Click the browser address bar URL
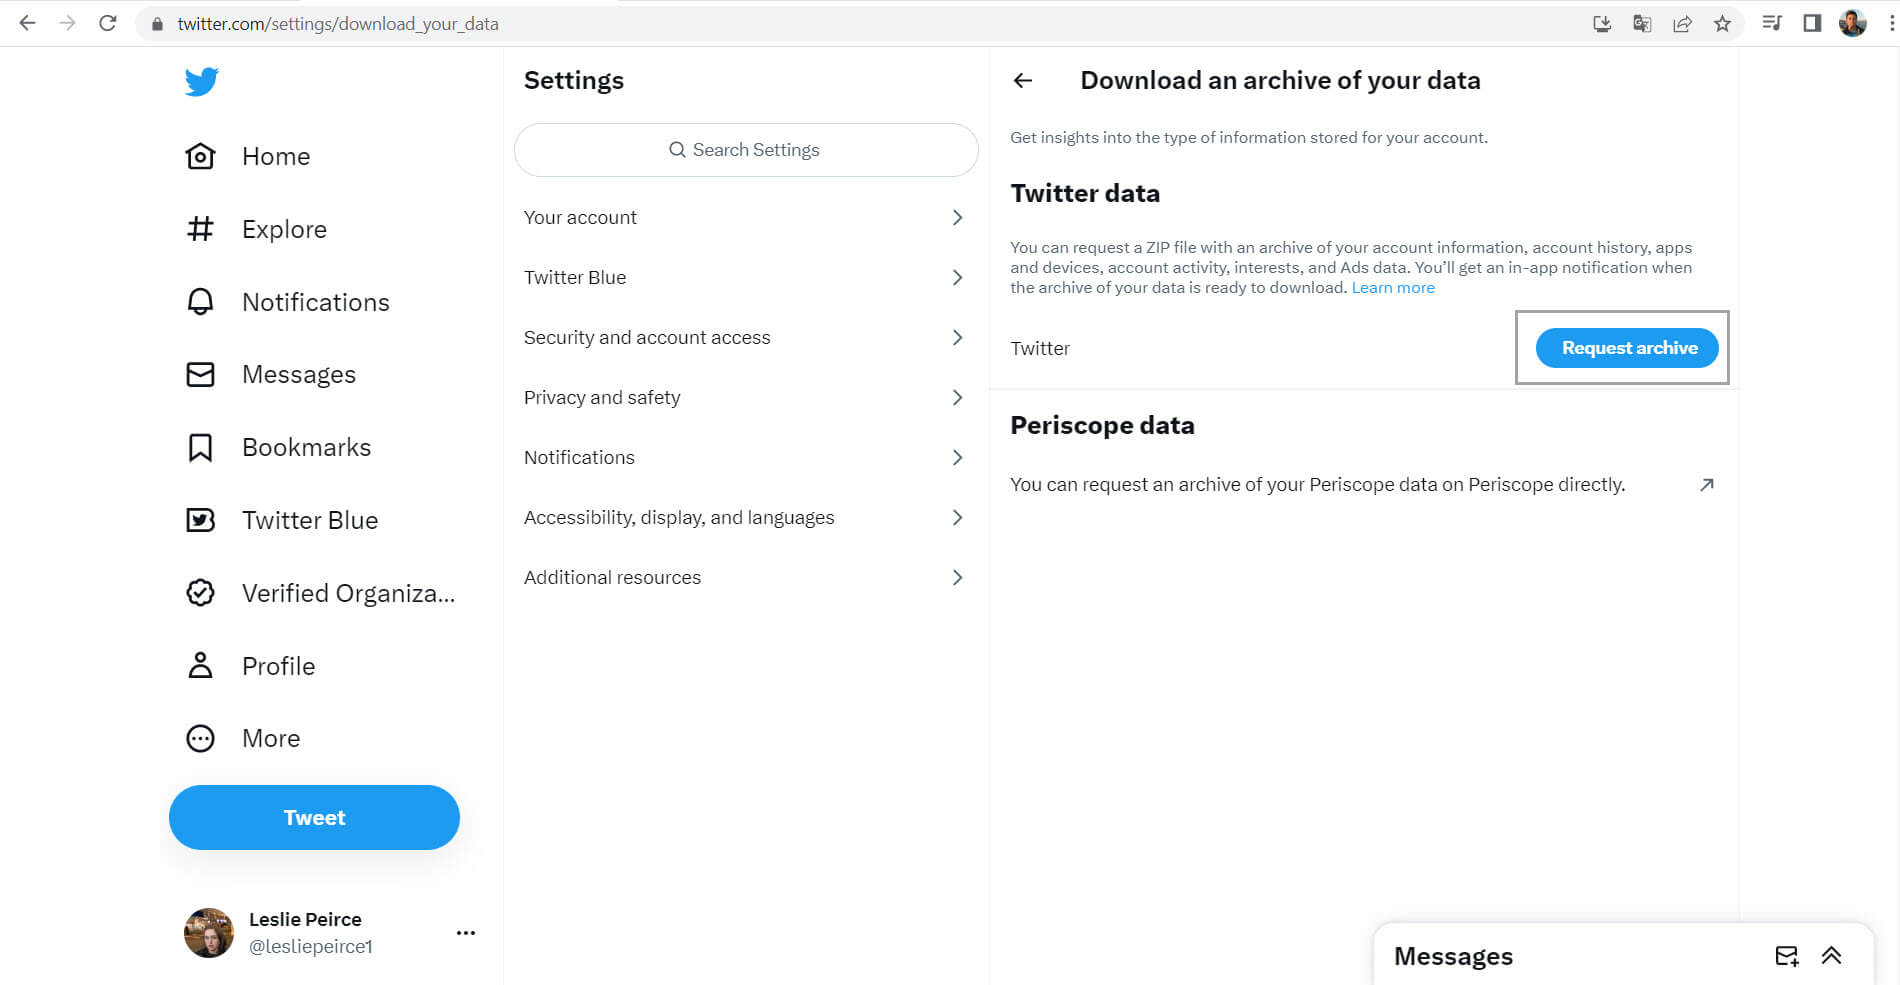Screen dimensions: 1900x985 (338, 24)
